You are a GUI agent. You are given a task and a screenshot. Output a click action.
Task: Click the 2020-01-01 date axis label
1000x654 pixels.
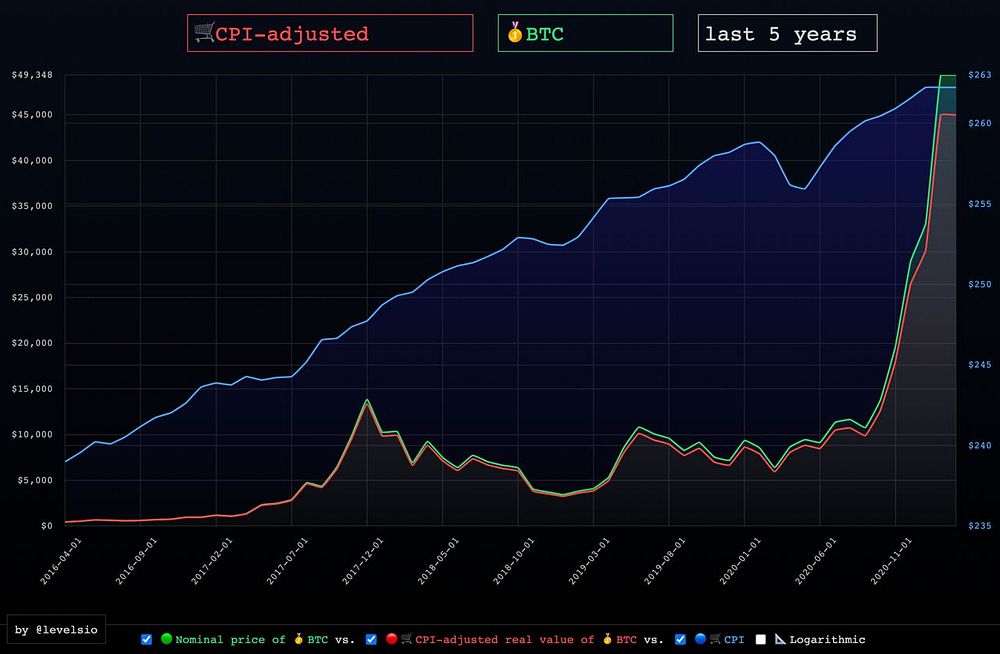coord(741,560)
